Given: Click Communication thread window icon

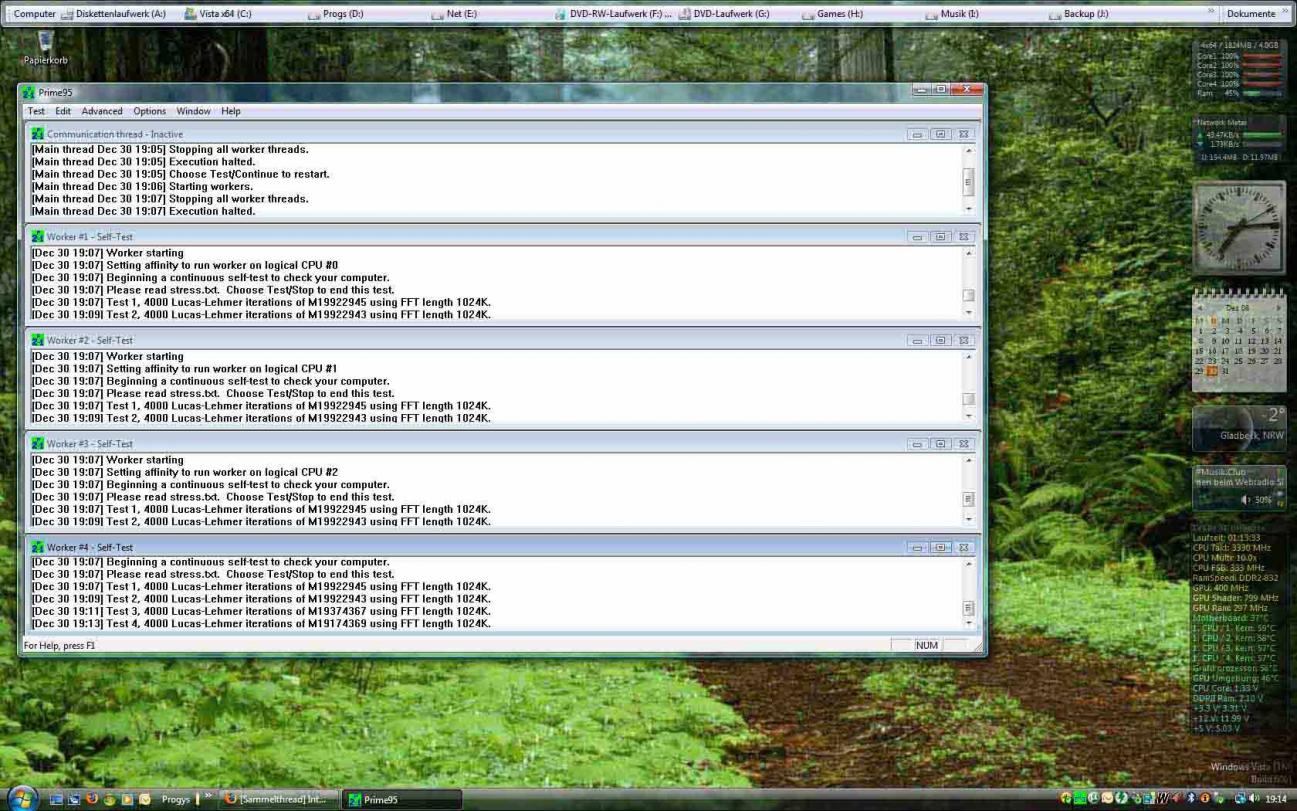Looking at the screenshot, I should click(38, 134).
